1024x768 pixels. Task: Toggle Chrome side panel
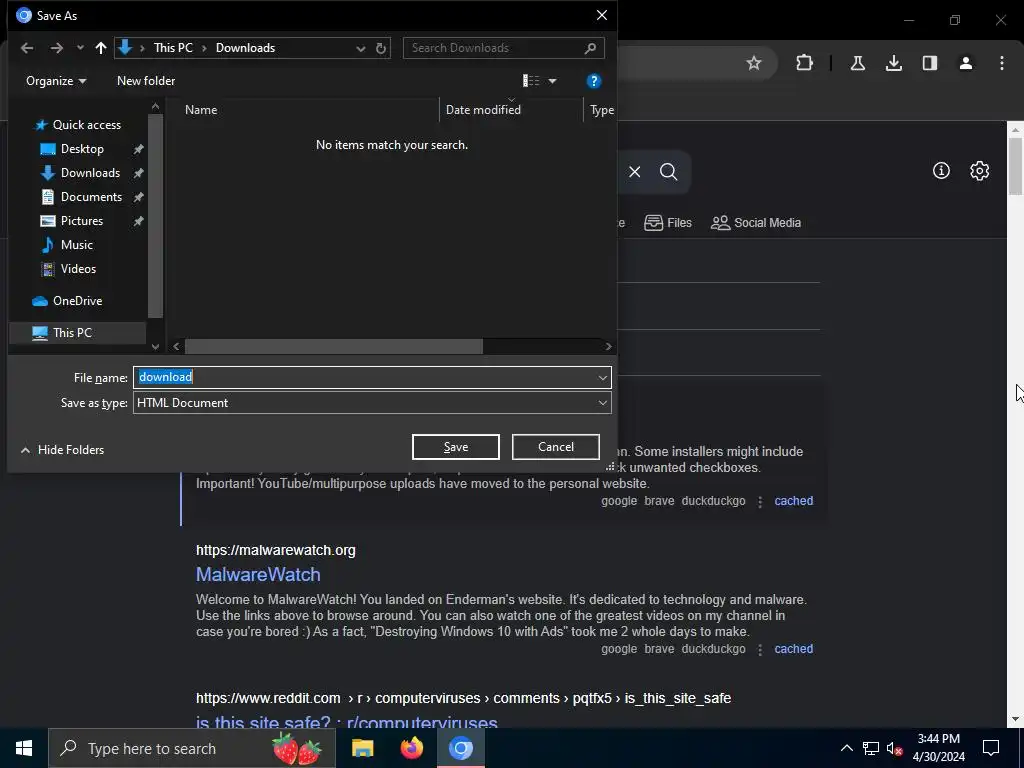[x=929, y=63]
